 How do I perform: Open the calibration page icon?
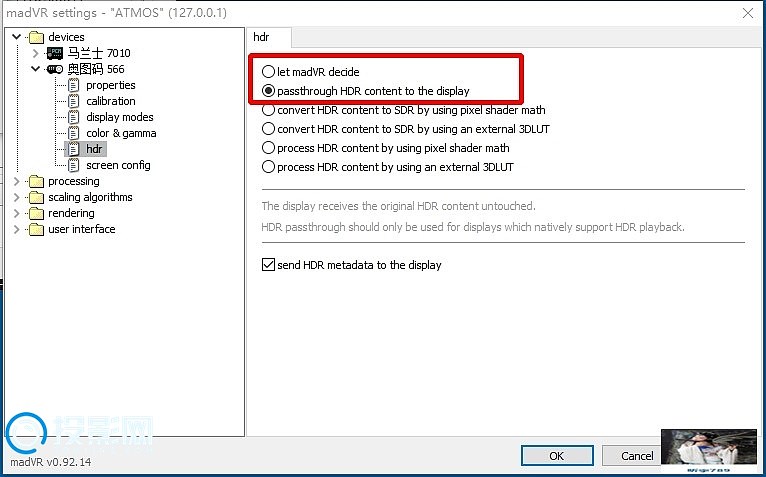pyautogui.click(x=73, y=101)
